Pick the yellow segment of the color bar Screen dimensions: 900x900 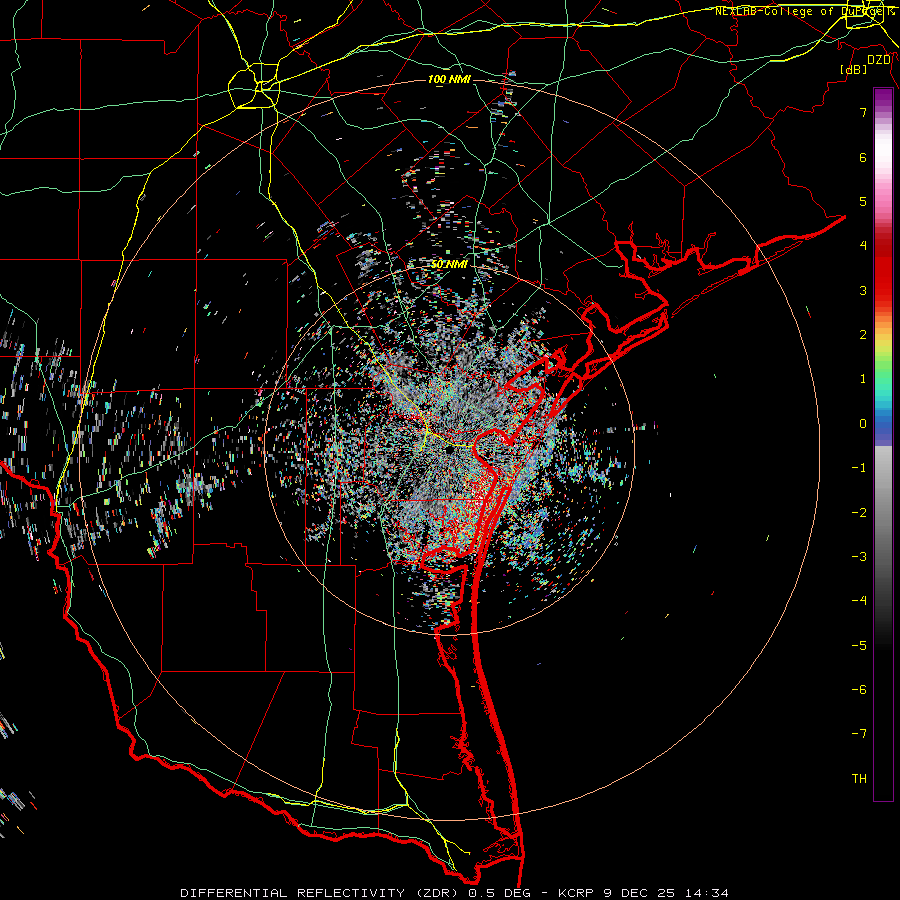tap(883, 344)
